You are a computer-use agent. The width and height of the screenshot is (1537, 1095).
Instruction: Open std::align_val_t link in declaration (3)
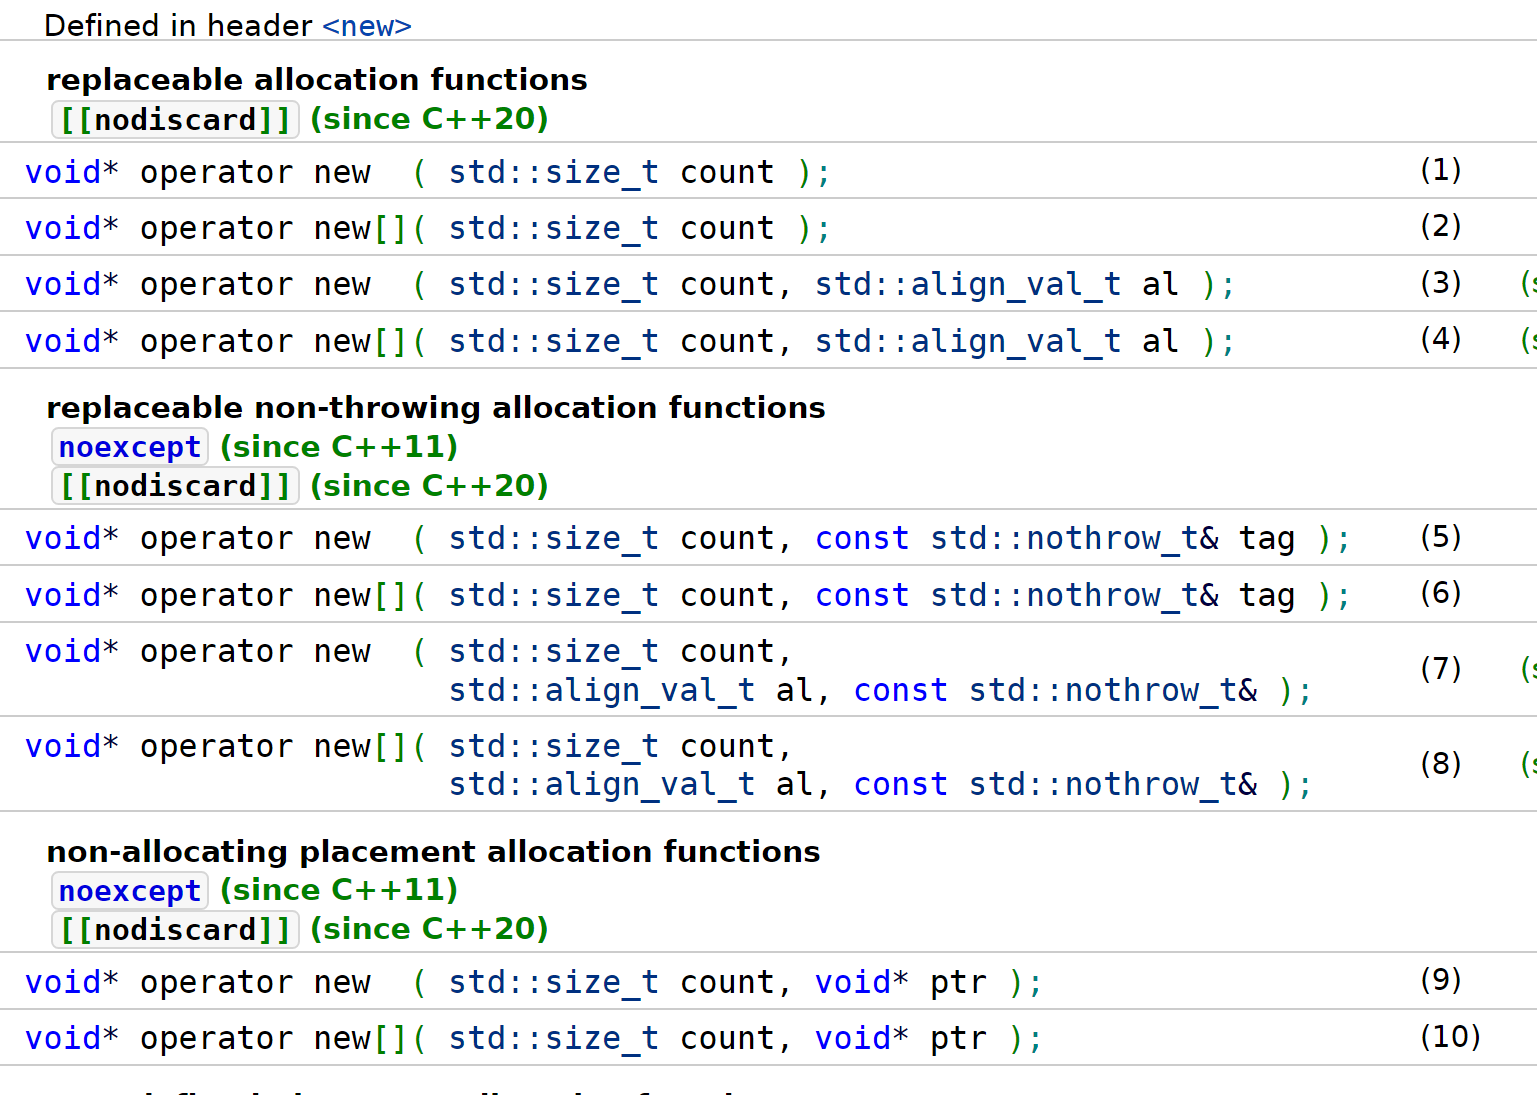pyautogui.click(x=967, y=284)
